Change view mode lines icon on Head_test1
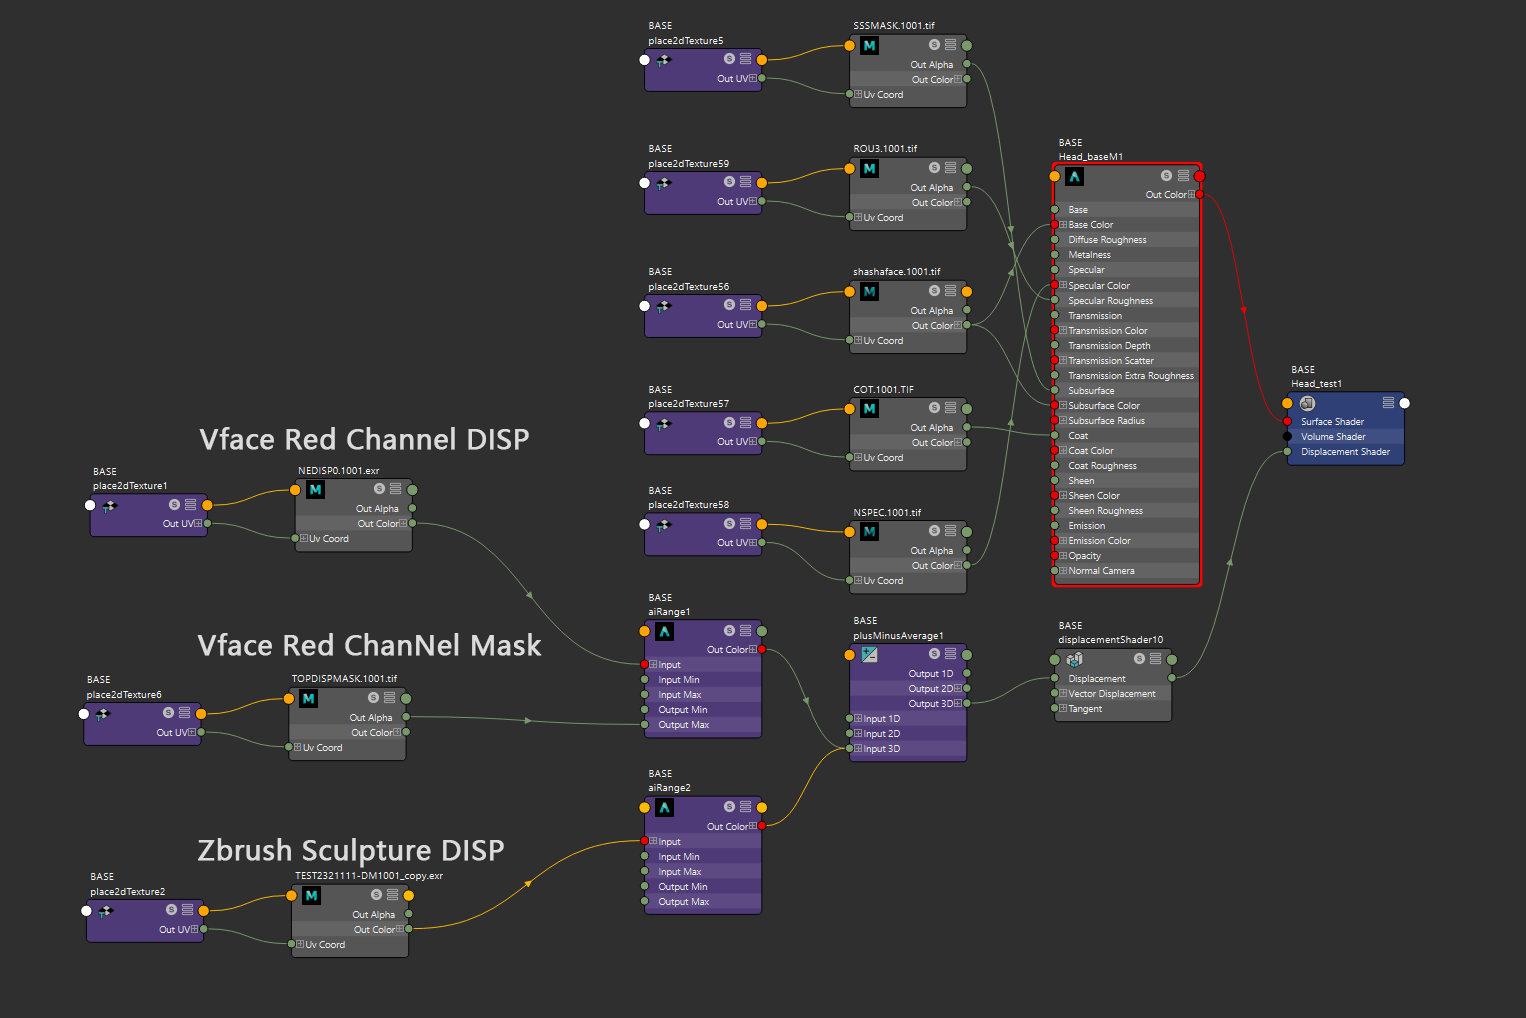Screen dimensions: 1526x1018 pos(1388,403)
